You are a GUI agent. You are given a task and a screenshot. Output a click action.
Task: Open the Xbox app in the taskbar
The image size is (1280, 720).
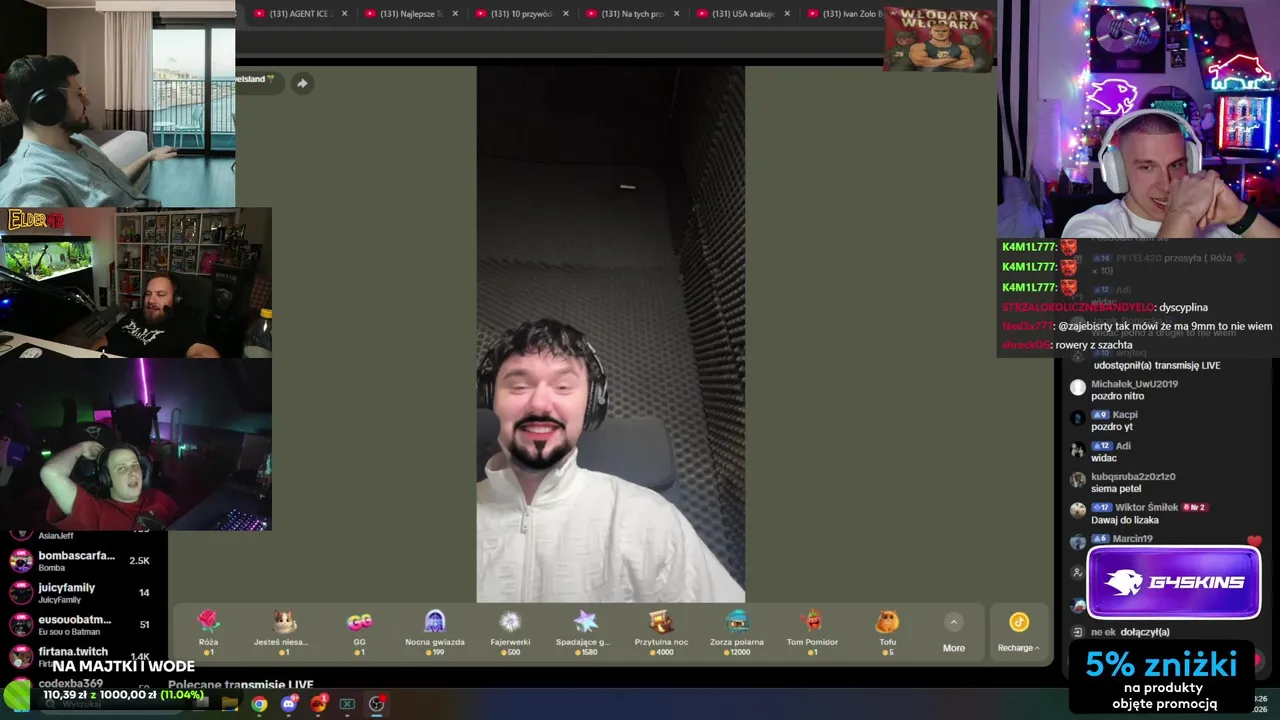(x=347, y=704)
